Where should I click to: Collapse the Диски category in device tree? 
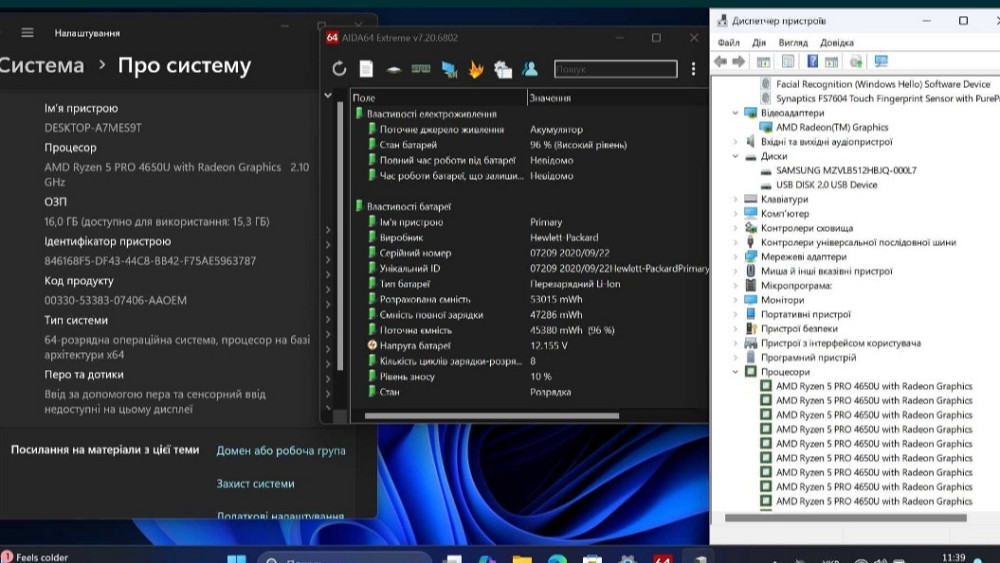coord(736,156)
